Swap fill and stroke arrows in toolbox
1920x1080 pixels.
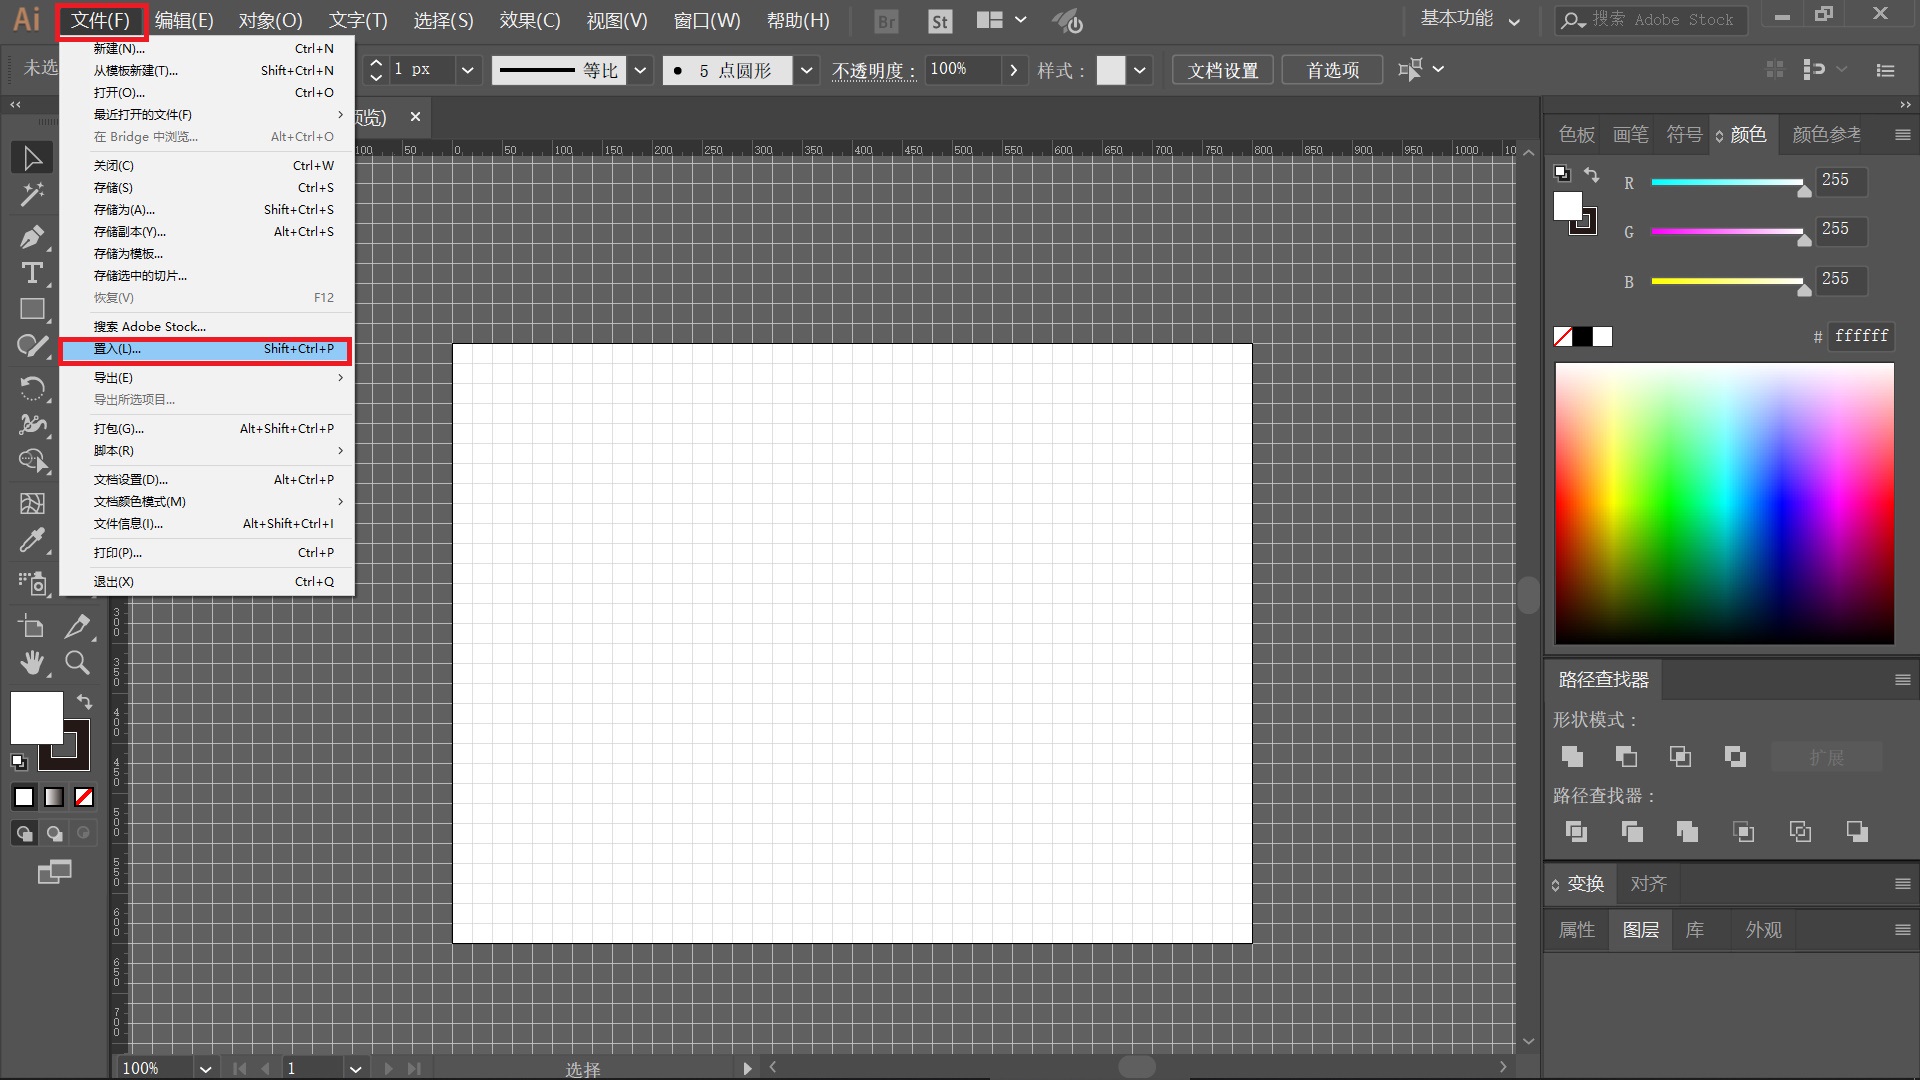tap(85, 701)
